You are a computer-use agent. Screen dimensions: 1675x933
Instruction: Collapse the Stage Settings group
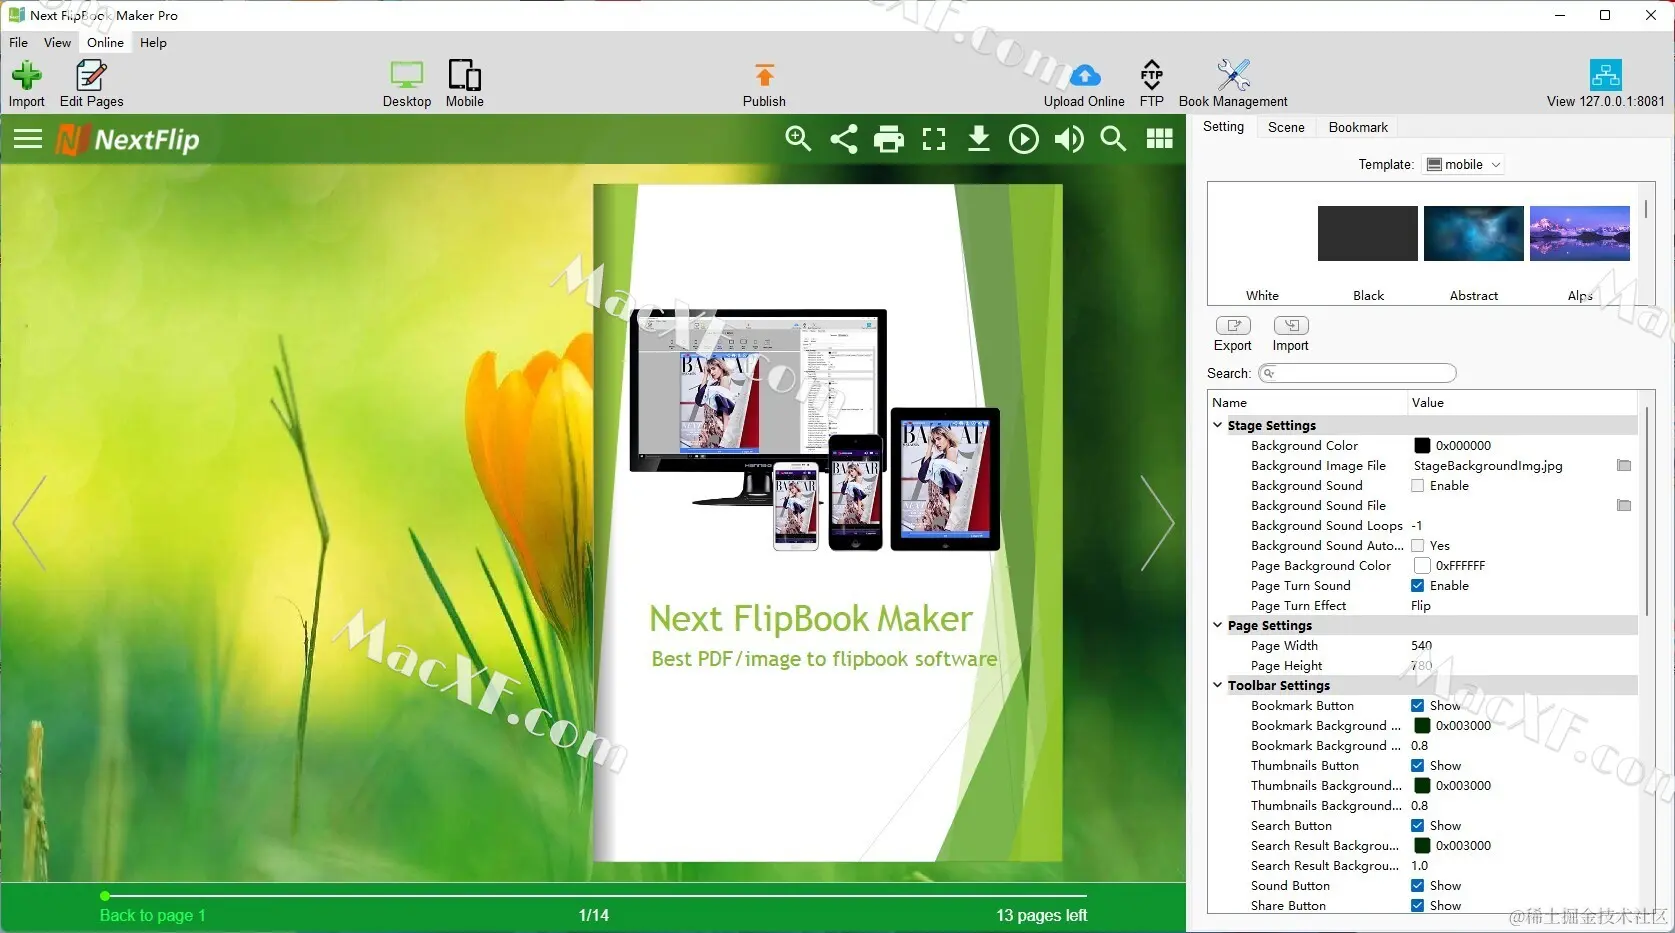point(1218,425)
